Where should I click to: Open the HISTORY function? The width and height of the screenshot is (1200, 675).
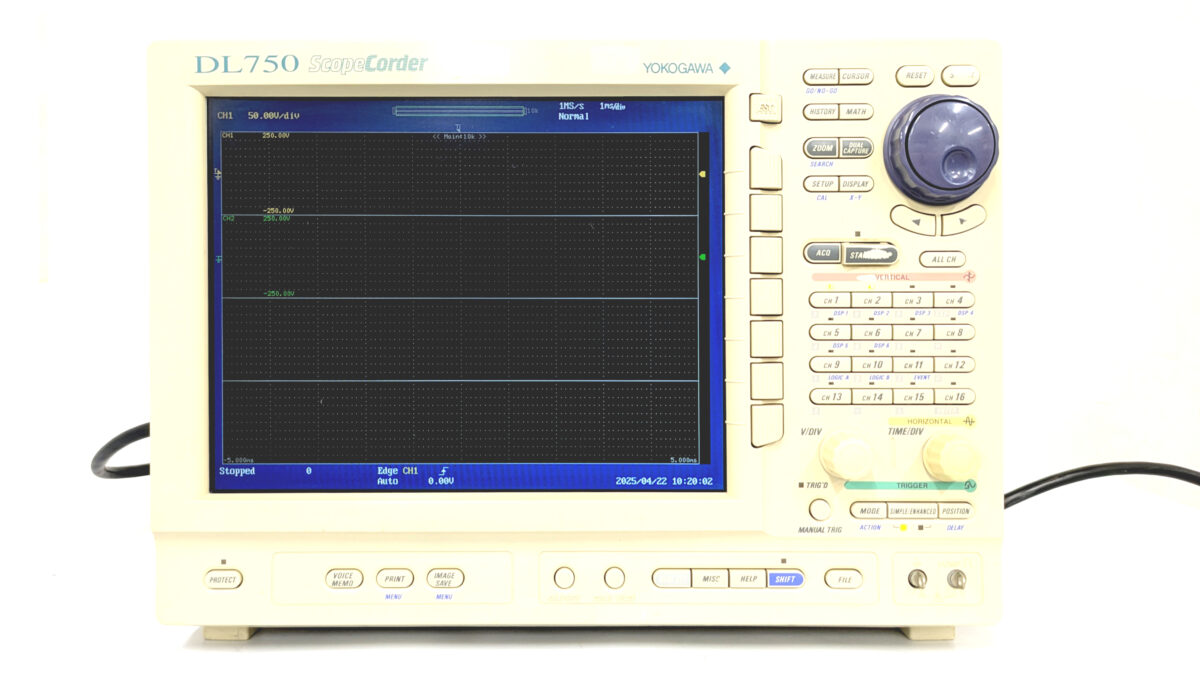click(x=821, y=112)
